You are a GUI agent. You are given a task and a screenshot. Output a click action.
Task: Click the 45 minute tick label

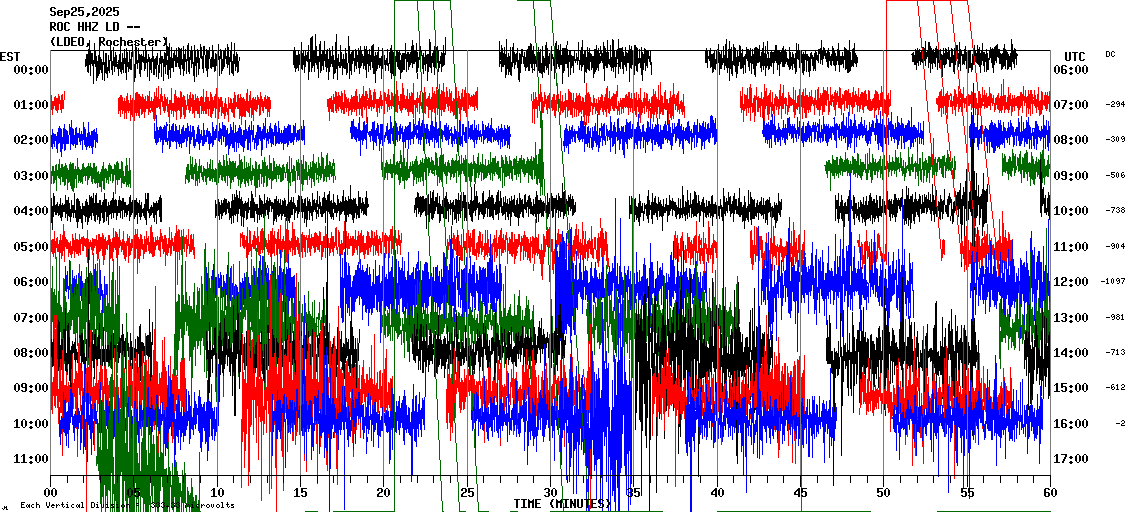point(801,493)
